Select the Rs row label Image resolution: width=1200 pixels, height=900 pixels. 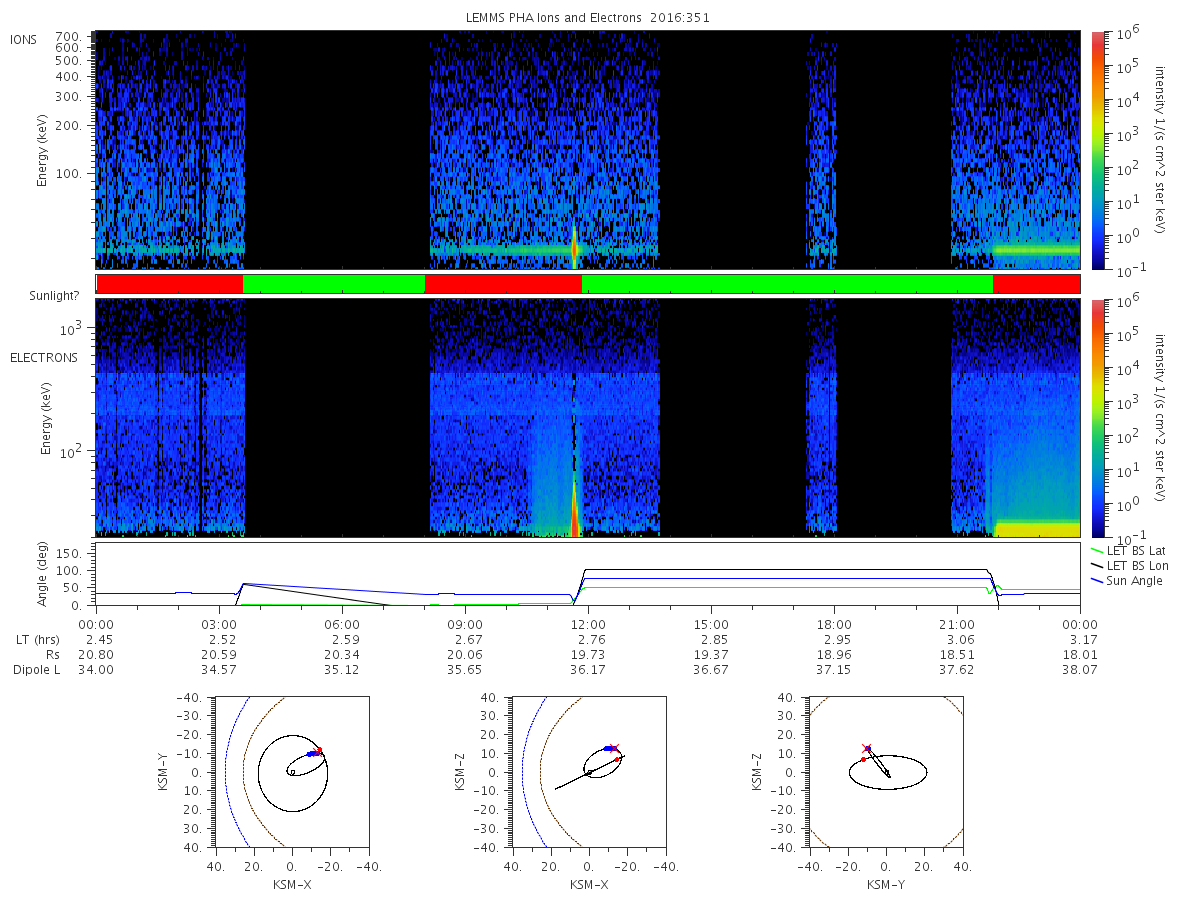tap(53, 655)
